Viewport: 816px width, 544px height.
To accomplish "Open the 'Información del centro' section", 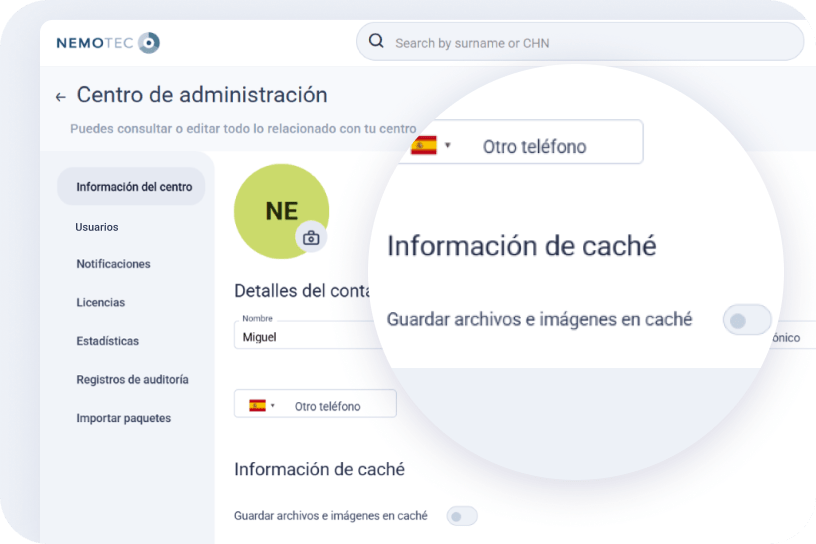I will pyautogui.click(x=131, y=186).
